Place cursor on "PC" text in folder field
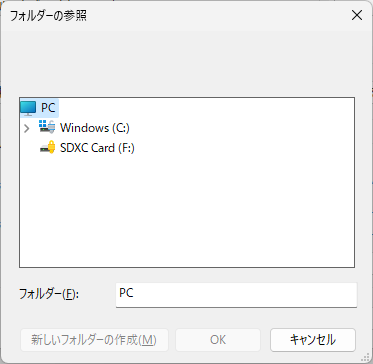Viewport: 373px width, 364px height. coord(126,293)
